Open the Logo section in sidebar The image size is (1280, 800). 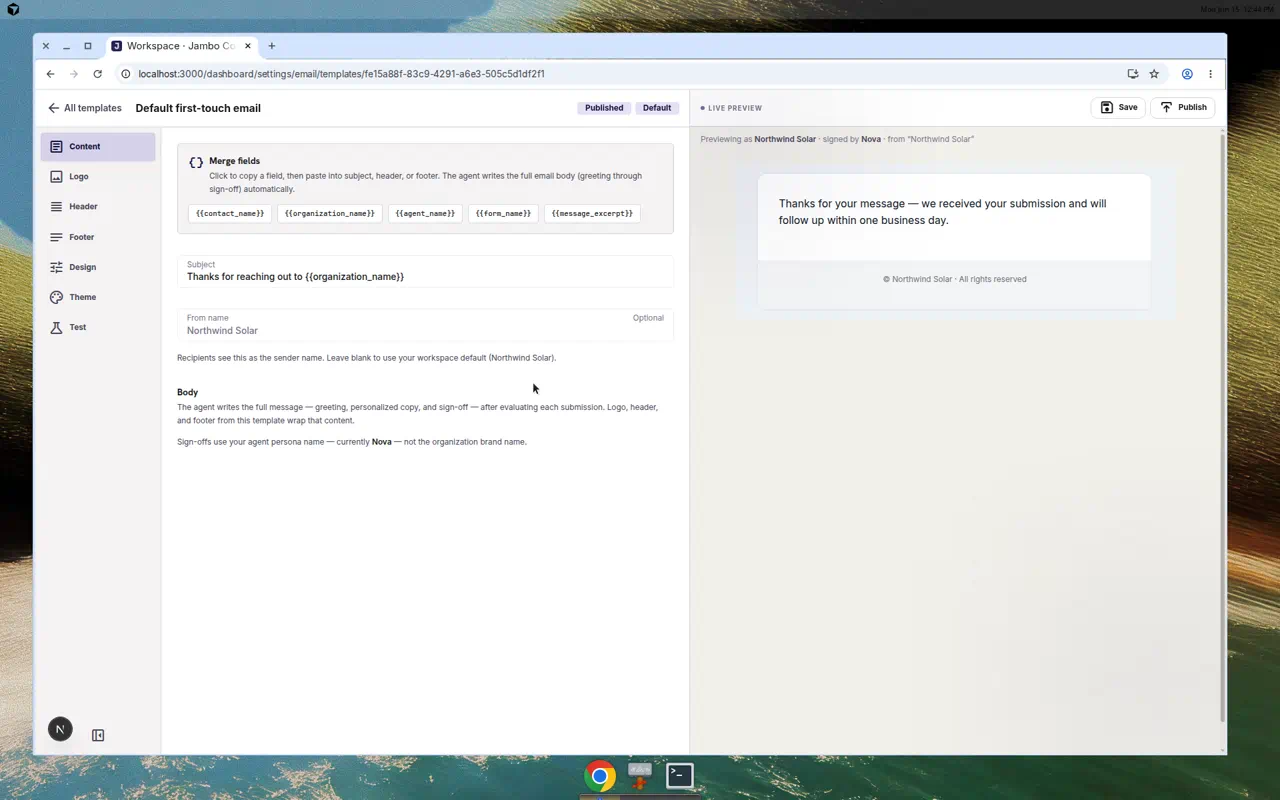(98, 176)
